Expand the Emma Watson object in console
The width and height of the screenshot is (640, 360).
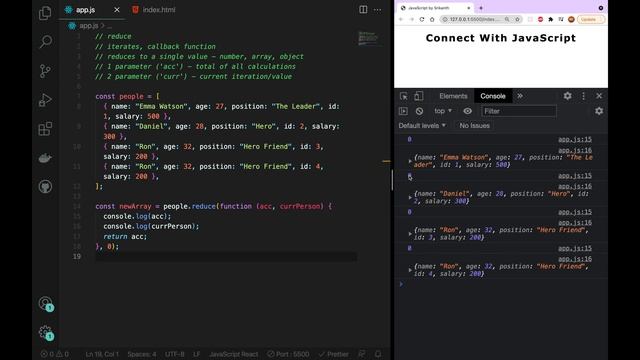pos(410,161)
